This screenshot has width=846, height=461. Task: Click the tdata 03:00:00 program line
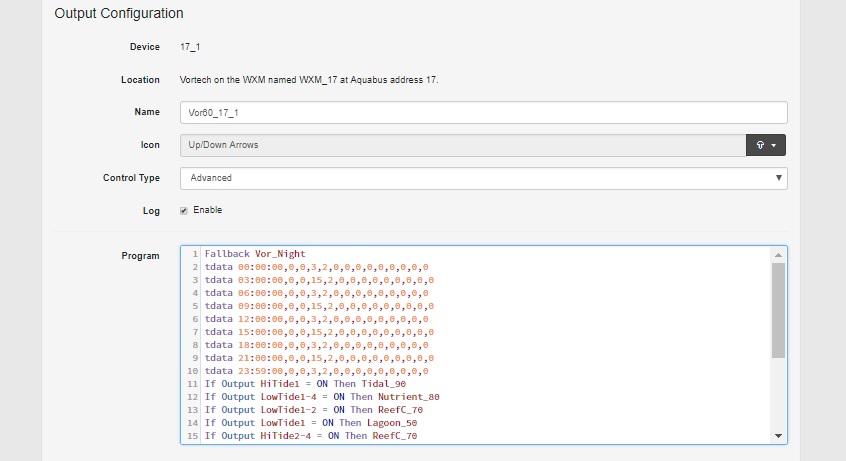click(319, 280)
